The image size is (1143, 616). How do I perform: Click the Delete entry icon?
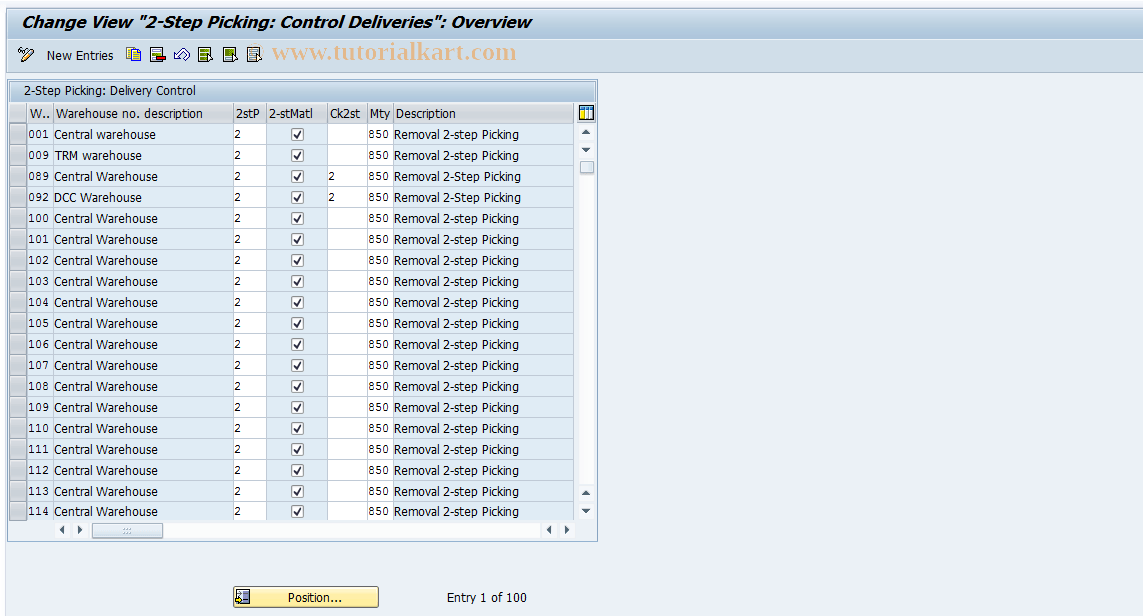(x=157, y=55)
